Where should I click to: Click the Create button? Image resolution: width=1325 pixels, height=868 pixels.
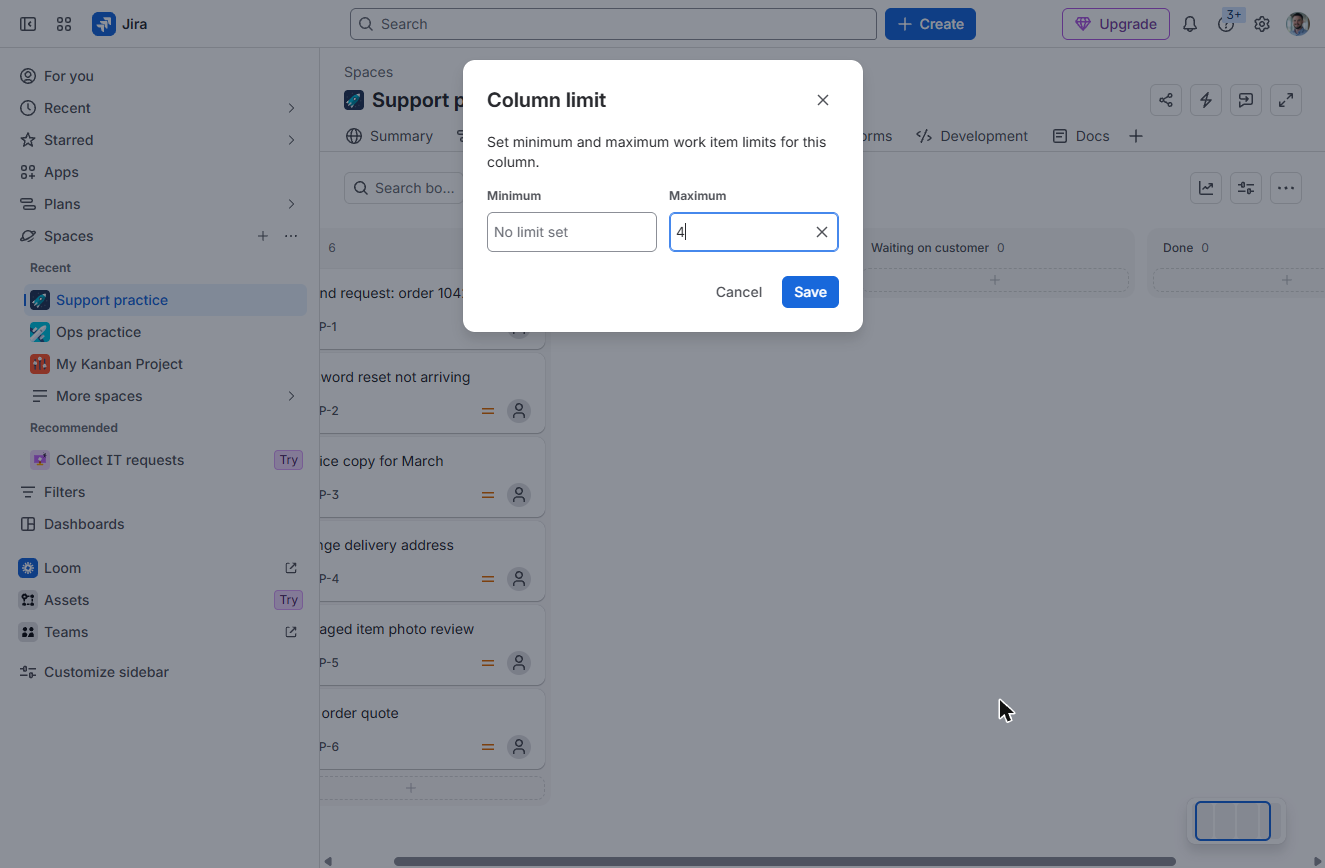pyautogui.click(x=930, y=24)
